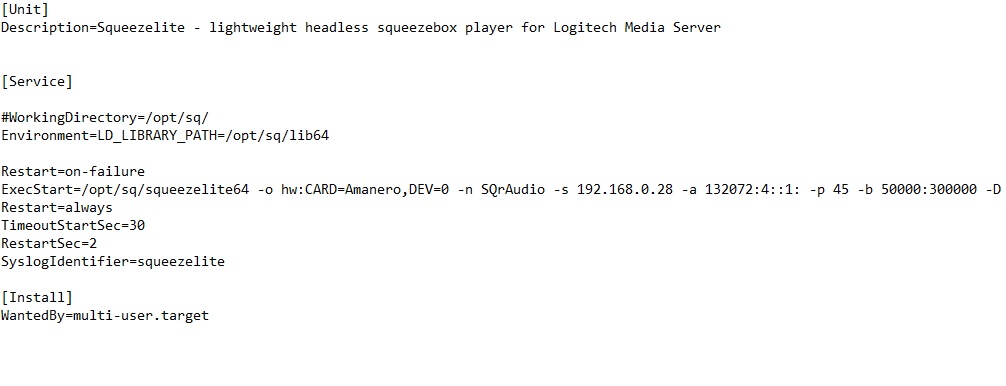Place cursor on the [Unit] section header
The height and width of the screenshot is (386, 1006).
pyautogui.click(x=25, y=10)
